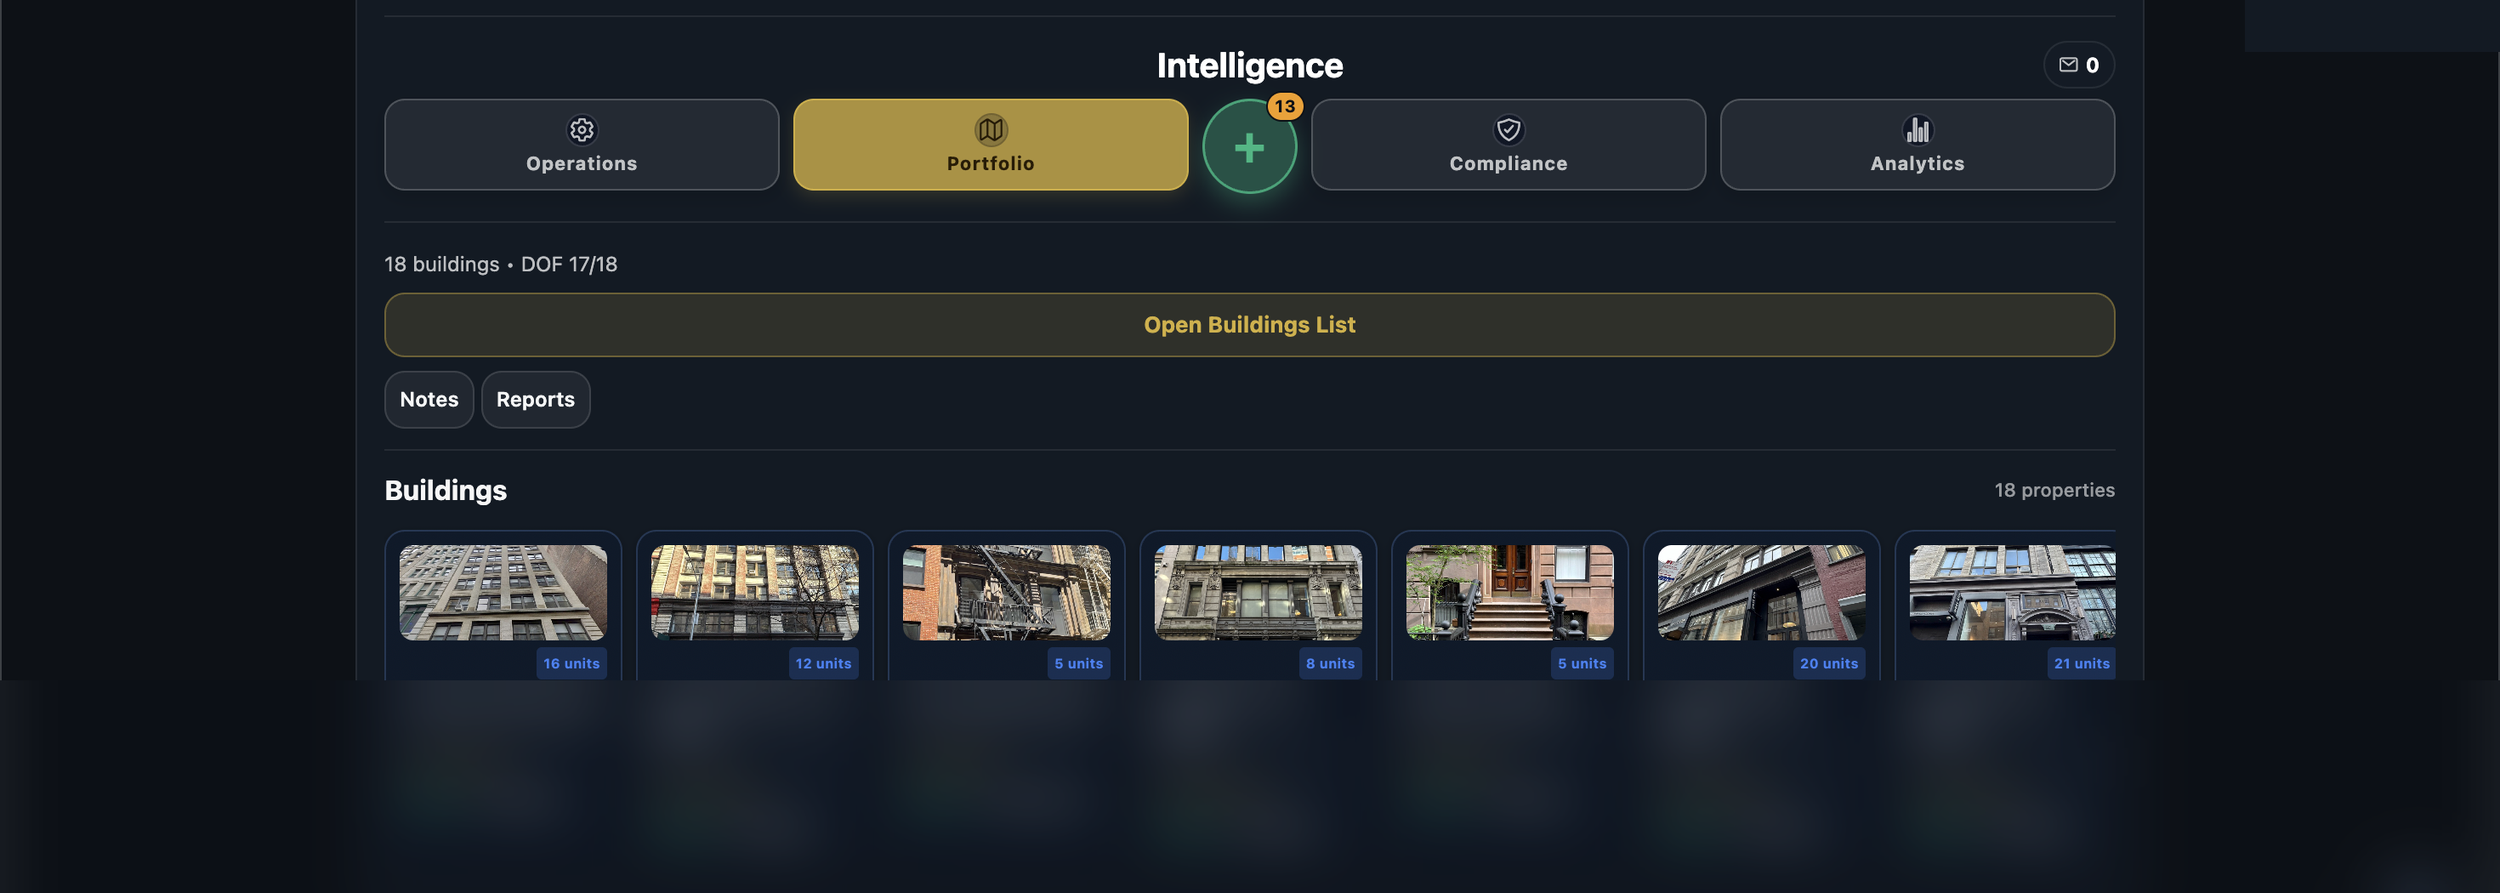Image resolution: width=2500 pixels, height=893 pixels.
Task: Open the Notes section
Action: pos(429,400)
